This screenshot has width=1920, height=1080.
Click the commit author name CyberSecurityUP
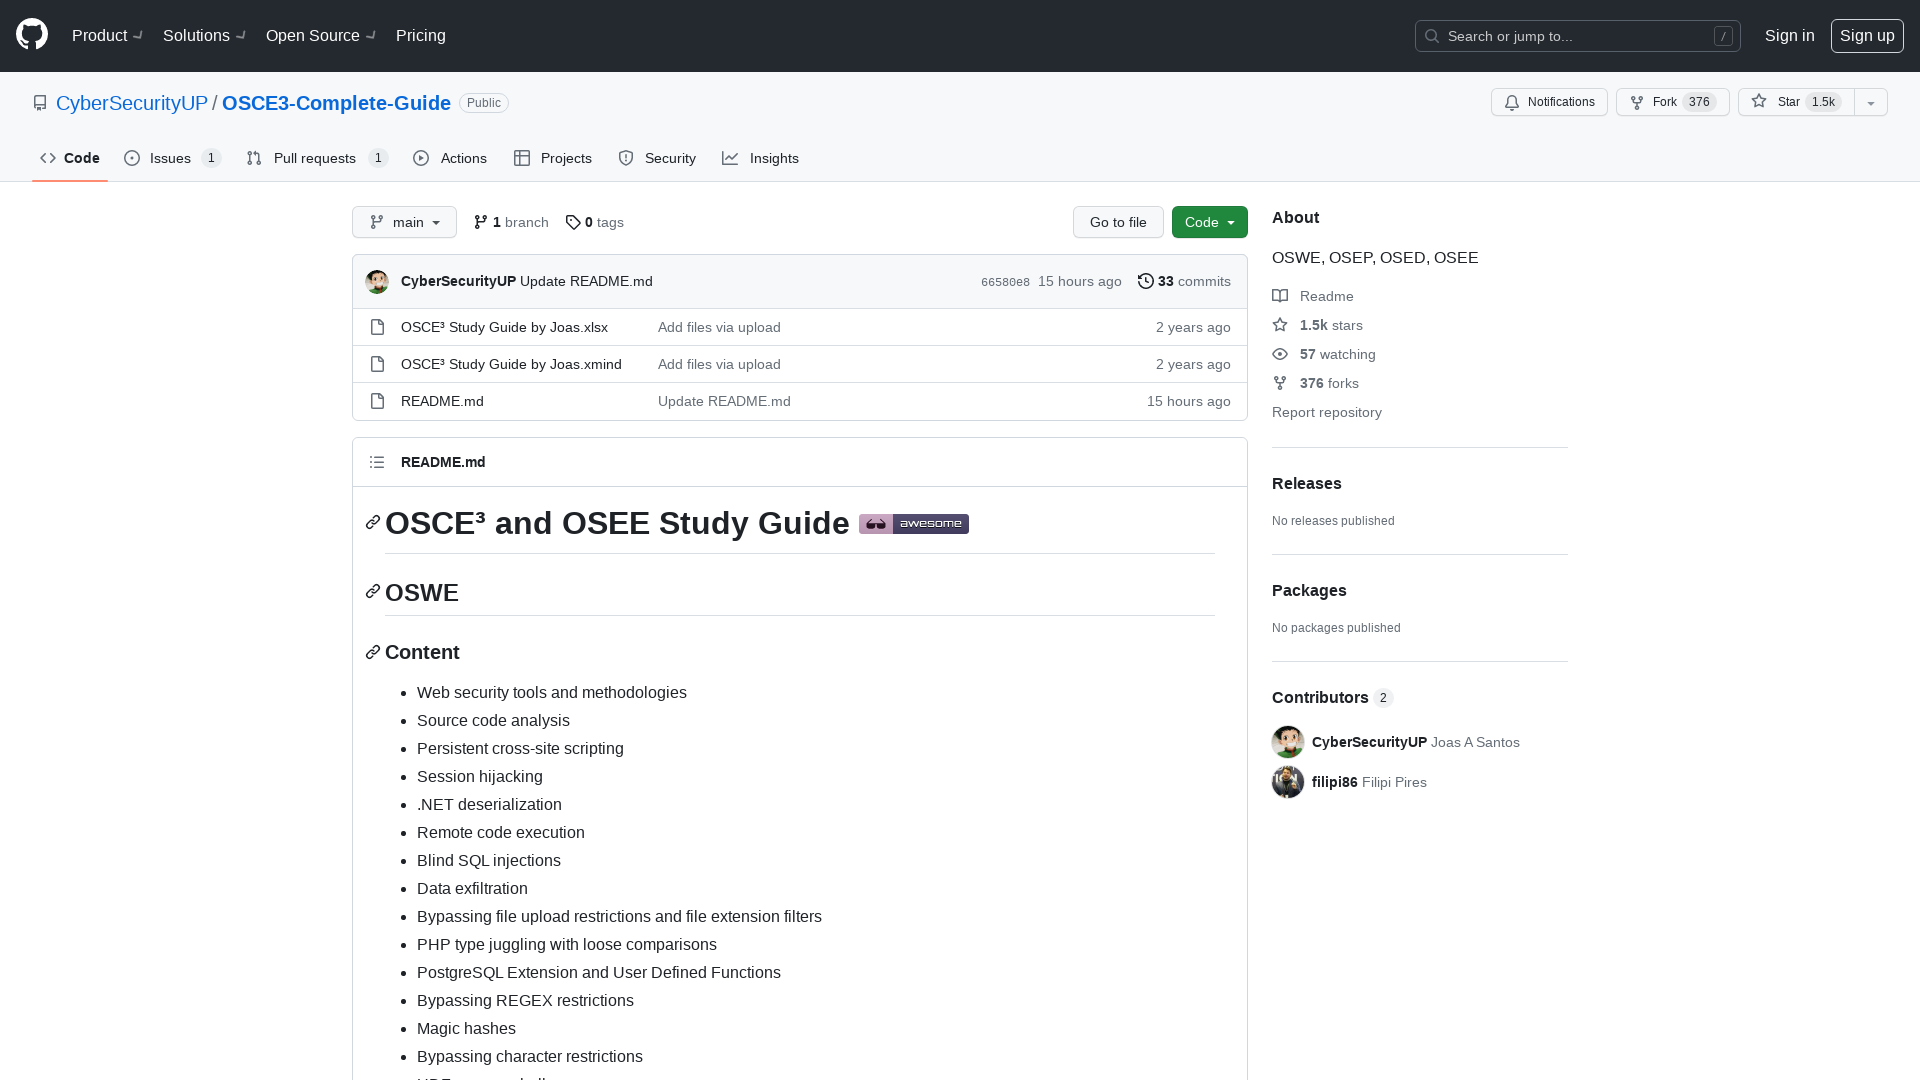tap(458, 281)
